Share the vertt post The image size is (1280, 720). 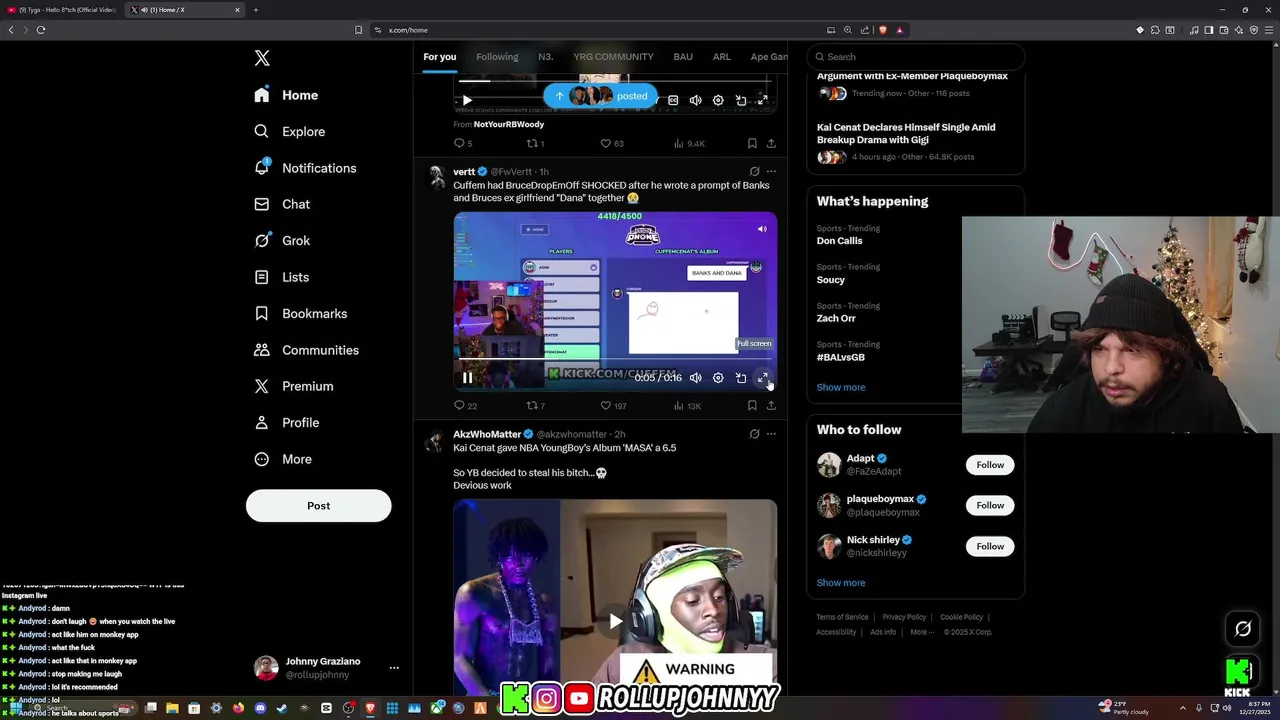pos(771,406)
